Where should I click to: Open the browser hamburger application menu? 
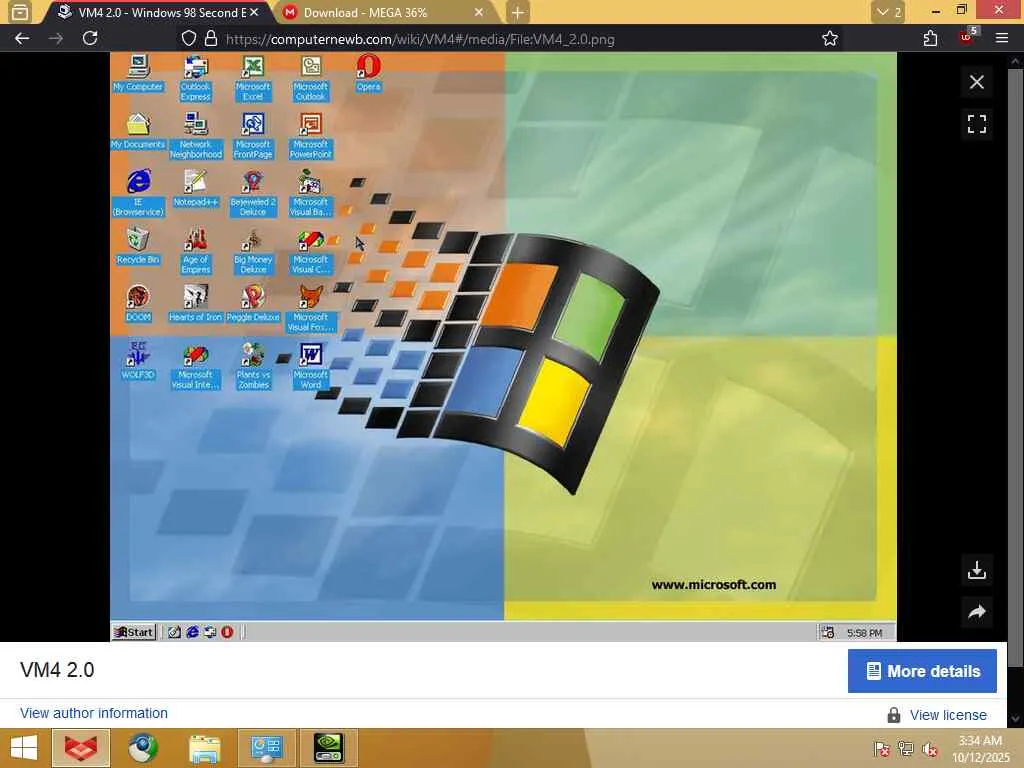tap(1002, 39)
